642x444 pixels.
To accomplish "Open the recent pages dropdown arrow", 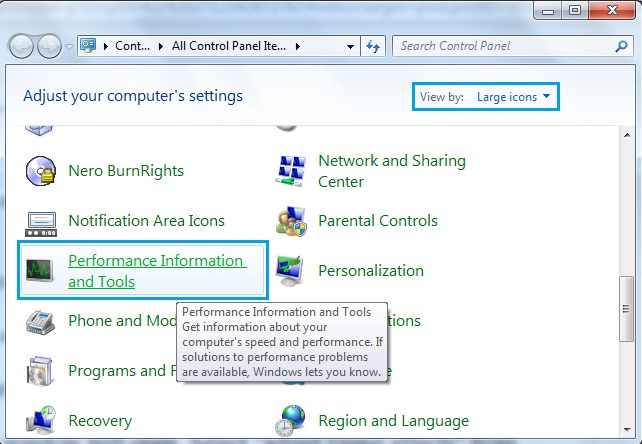I will (x=69, y=47).
